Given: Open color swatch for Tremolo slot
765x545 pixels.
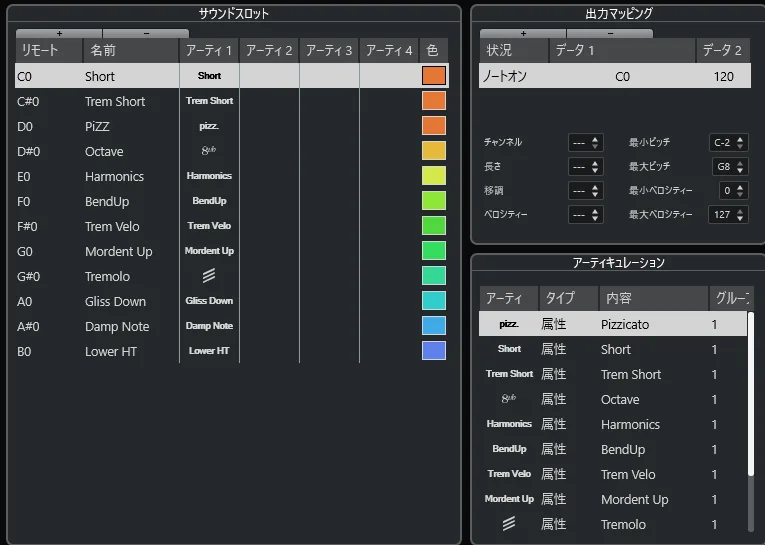Looking at the screenshot, I should click(x=434, y=276).
